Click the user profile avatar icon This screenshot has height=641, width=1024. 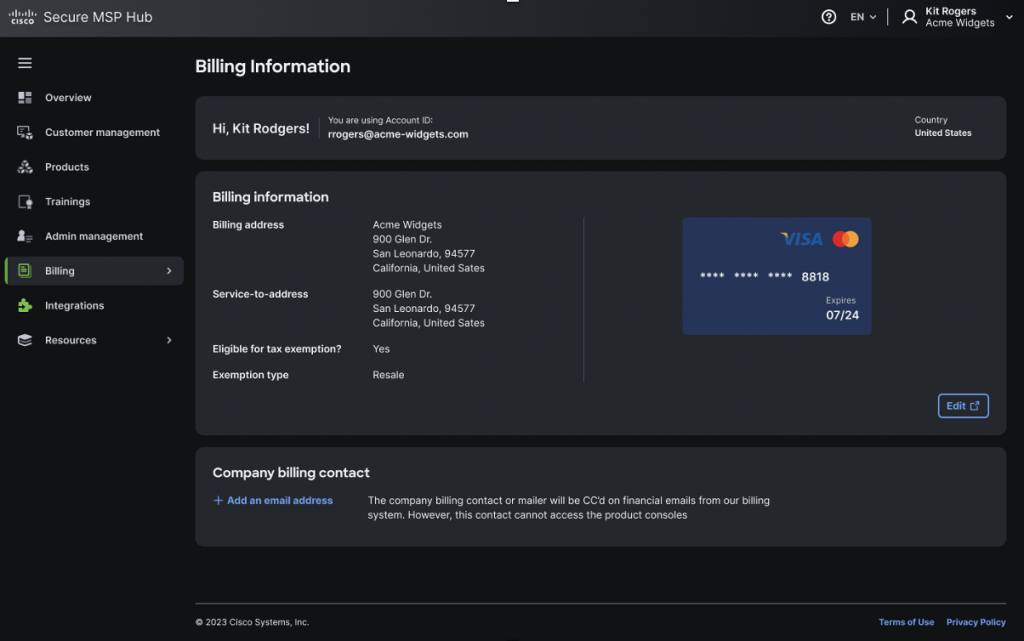909,17
